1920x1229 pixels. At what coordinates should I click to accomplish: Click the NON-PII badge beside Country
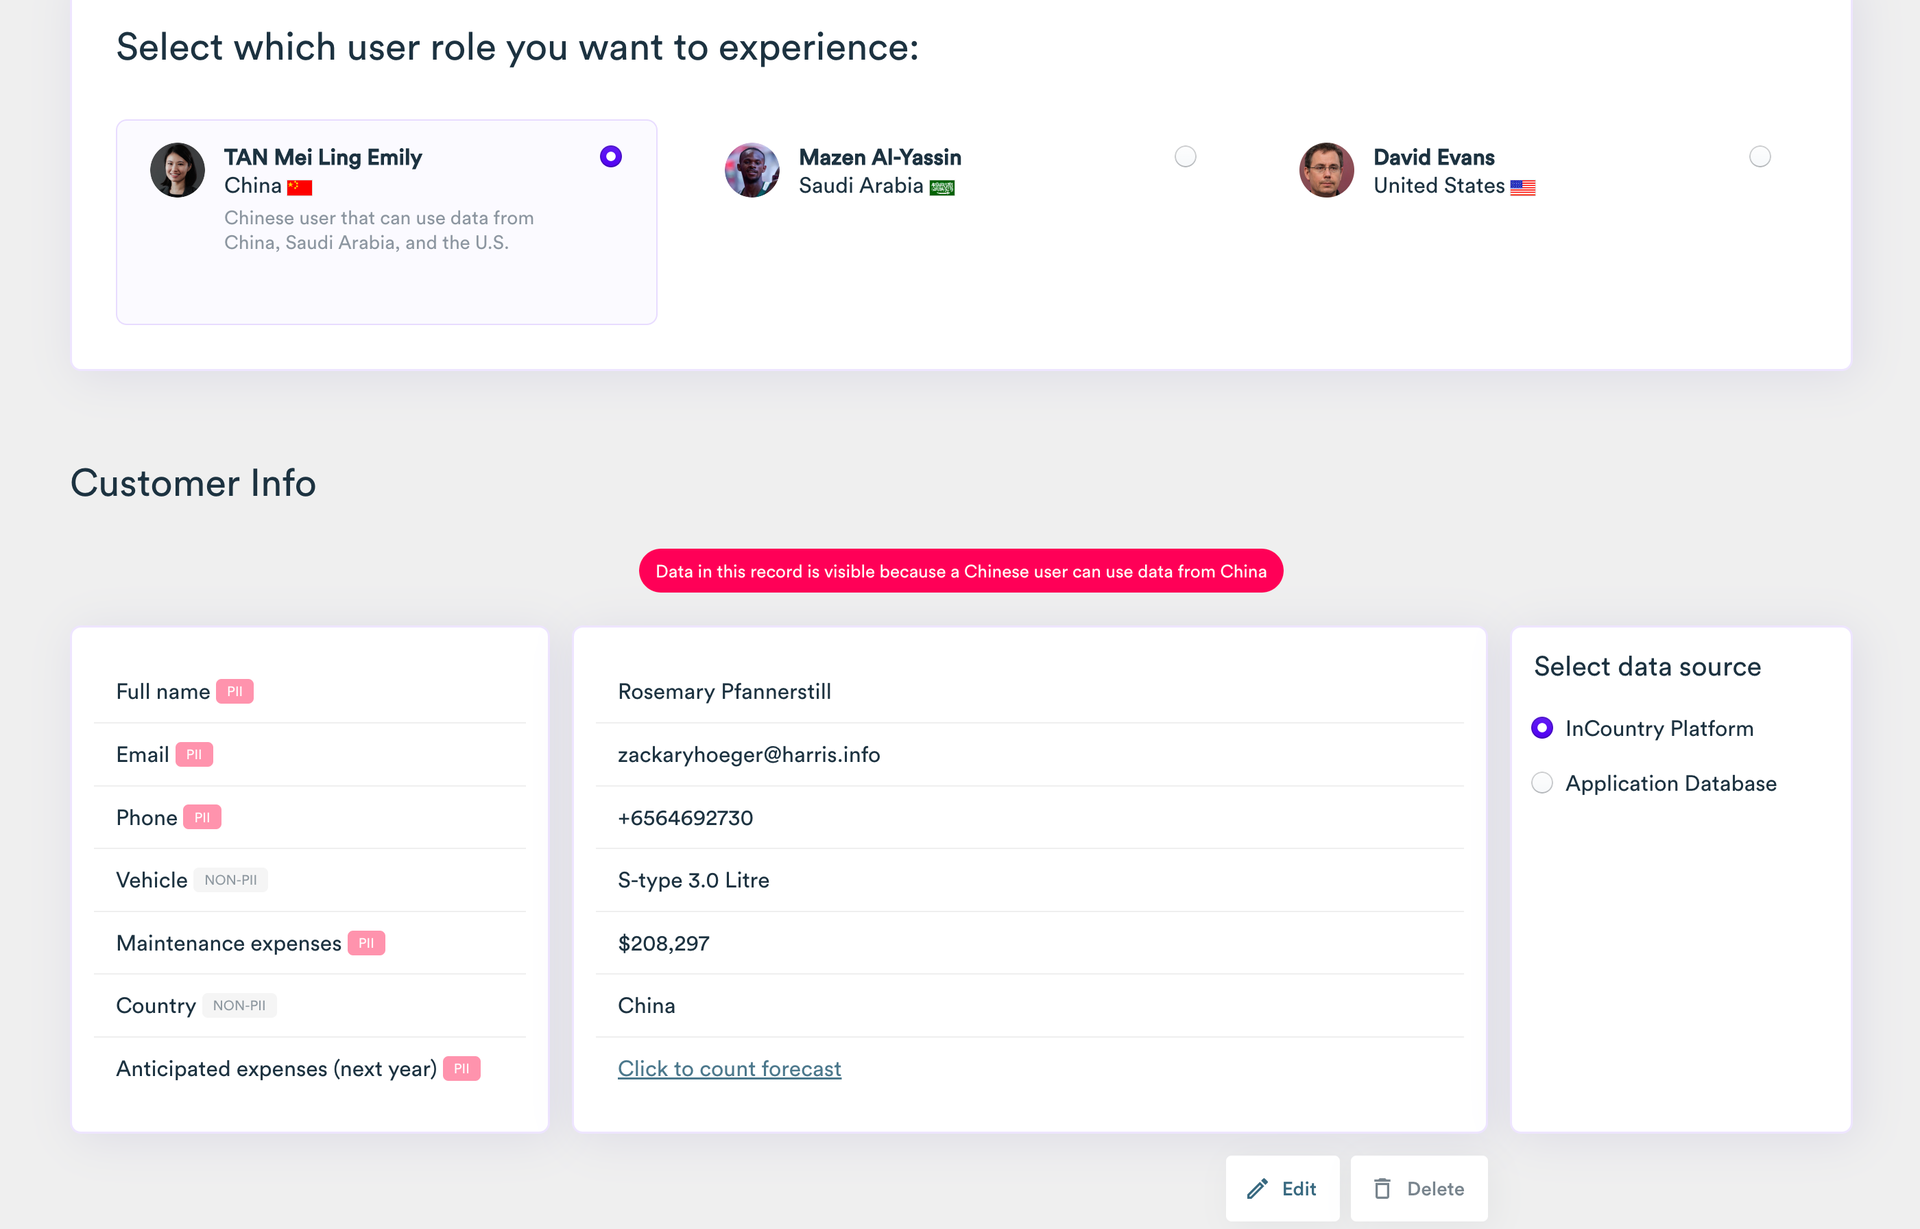[239, 1006]
